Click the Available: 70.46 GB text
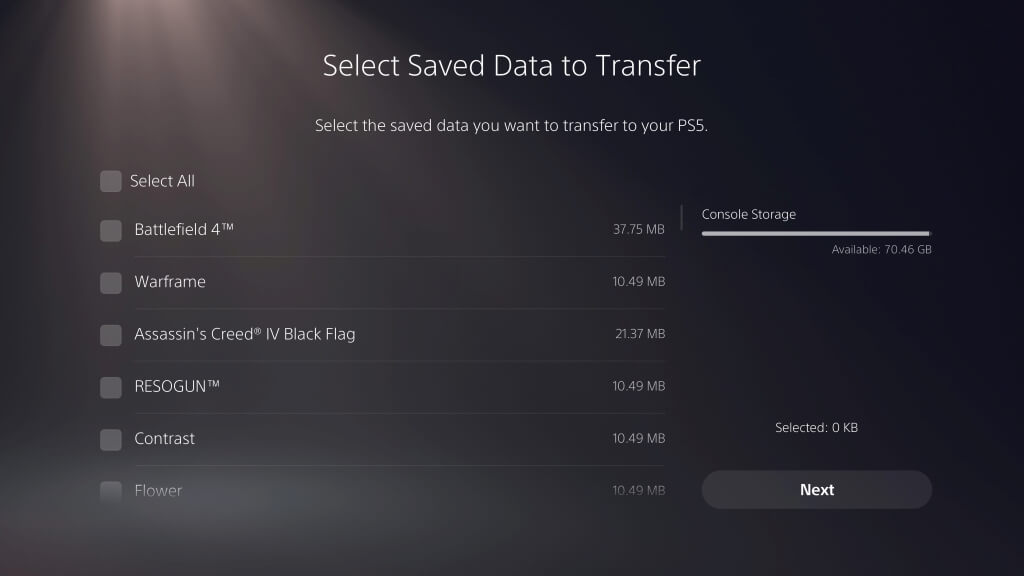The width and height of the screenshot is (1024, 576). pyautogui.click(x=881, y=249)
